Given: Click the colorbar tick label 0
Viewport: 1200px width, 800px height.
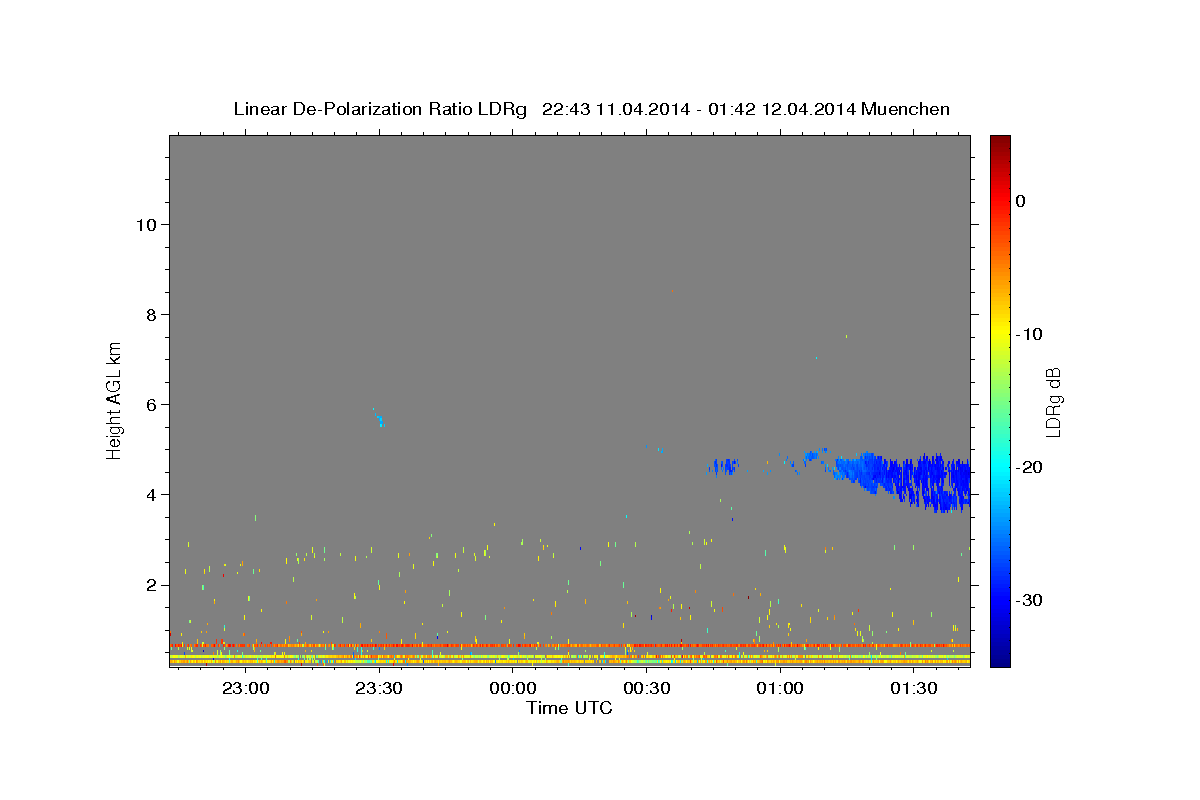Looking at the screenshot, I should 1020,201.
